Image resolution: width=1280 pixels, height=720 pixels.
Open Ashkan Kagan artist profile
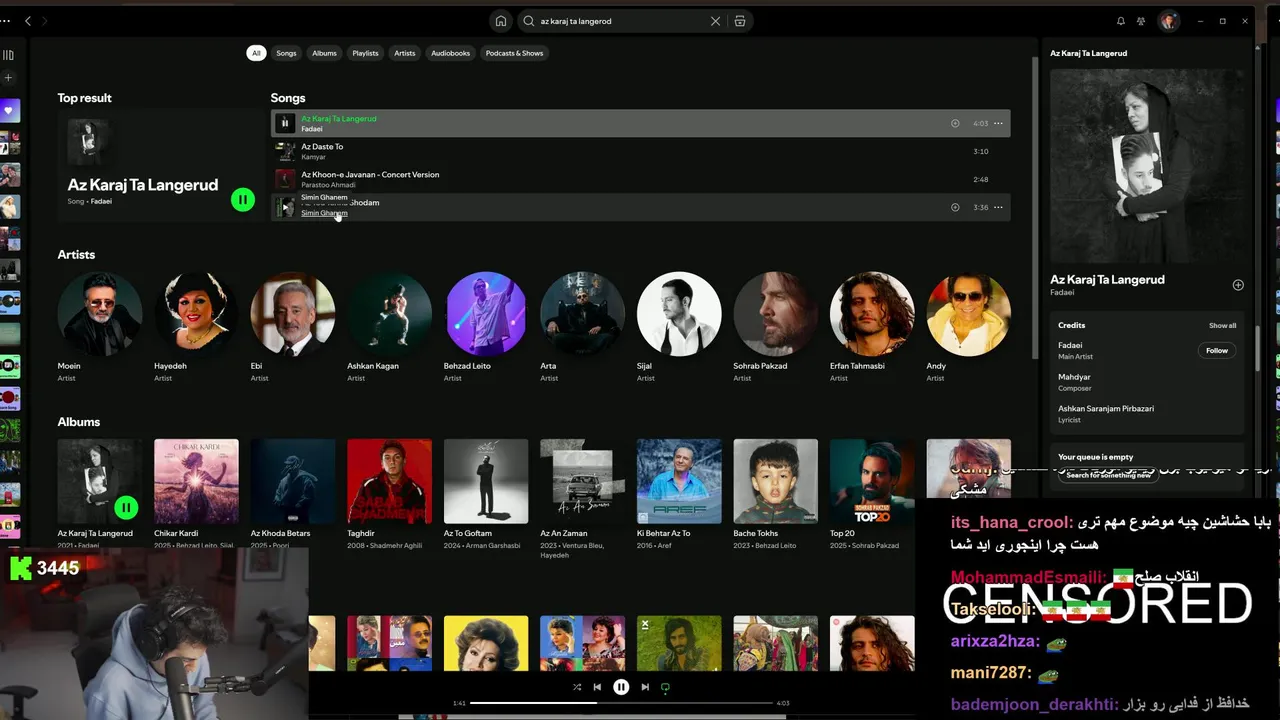(x=389, y=314)
